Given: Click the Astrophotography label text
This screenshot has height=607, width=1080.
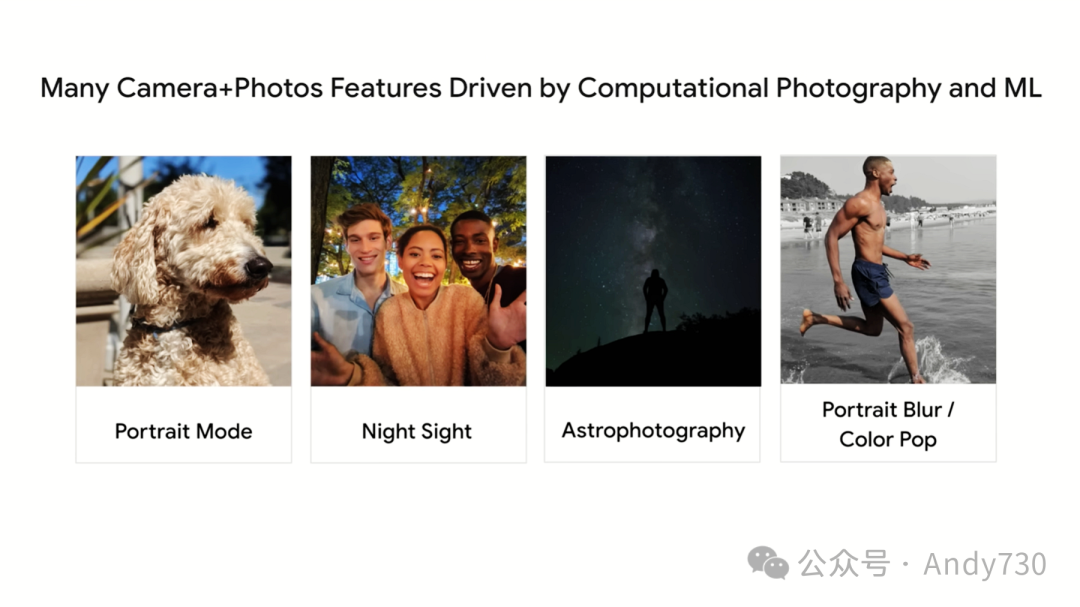Looking at the screenshot, I should (653, 431).
